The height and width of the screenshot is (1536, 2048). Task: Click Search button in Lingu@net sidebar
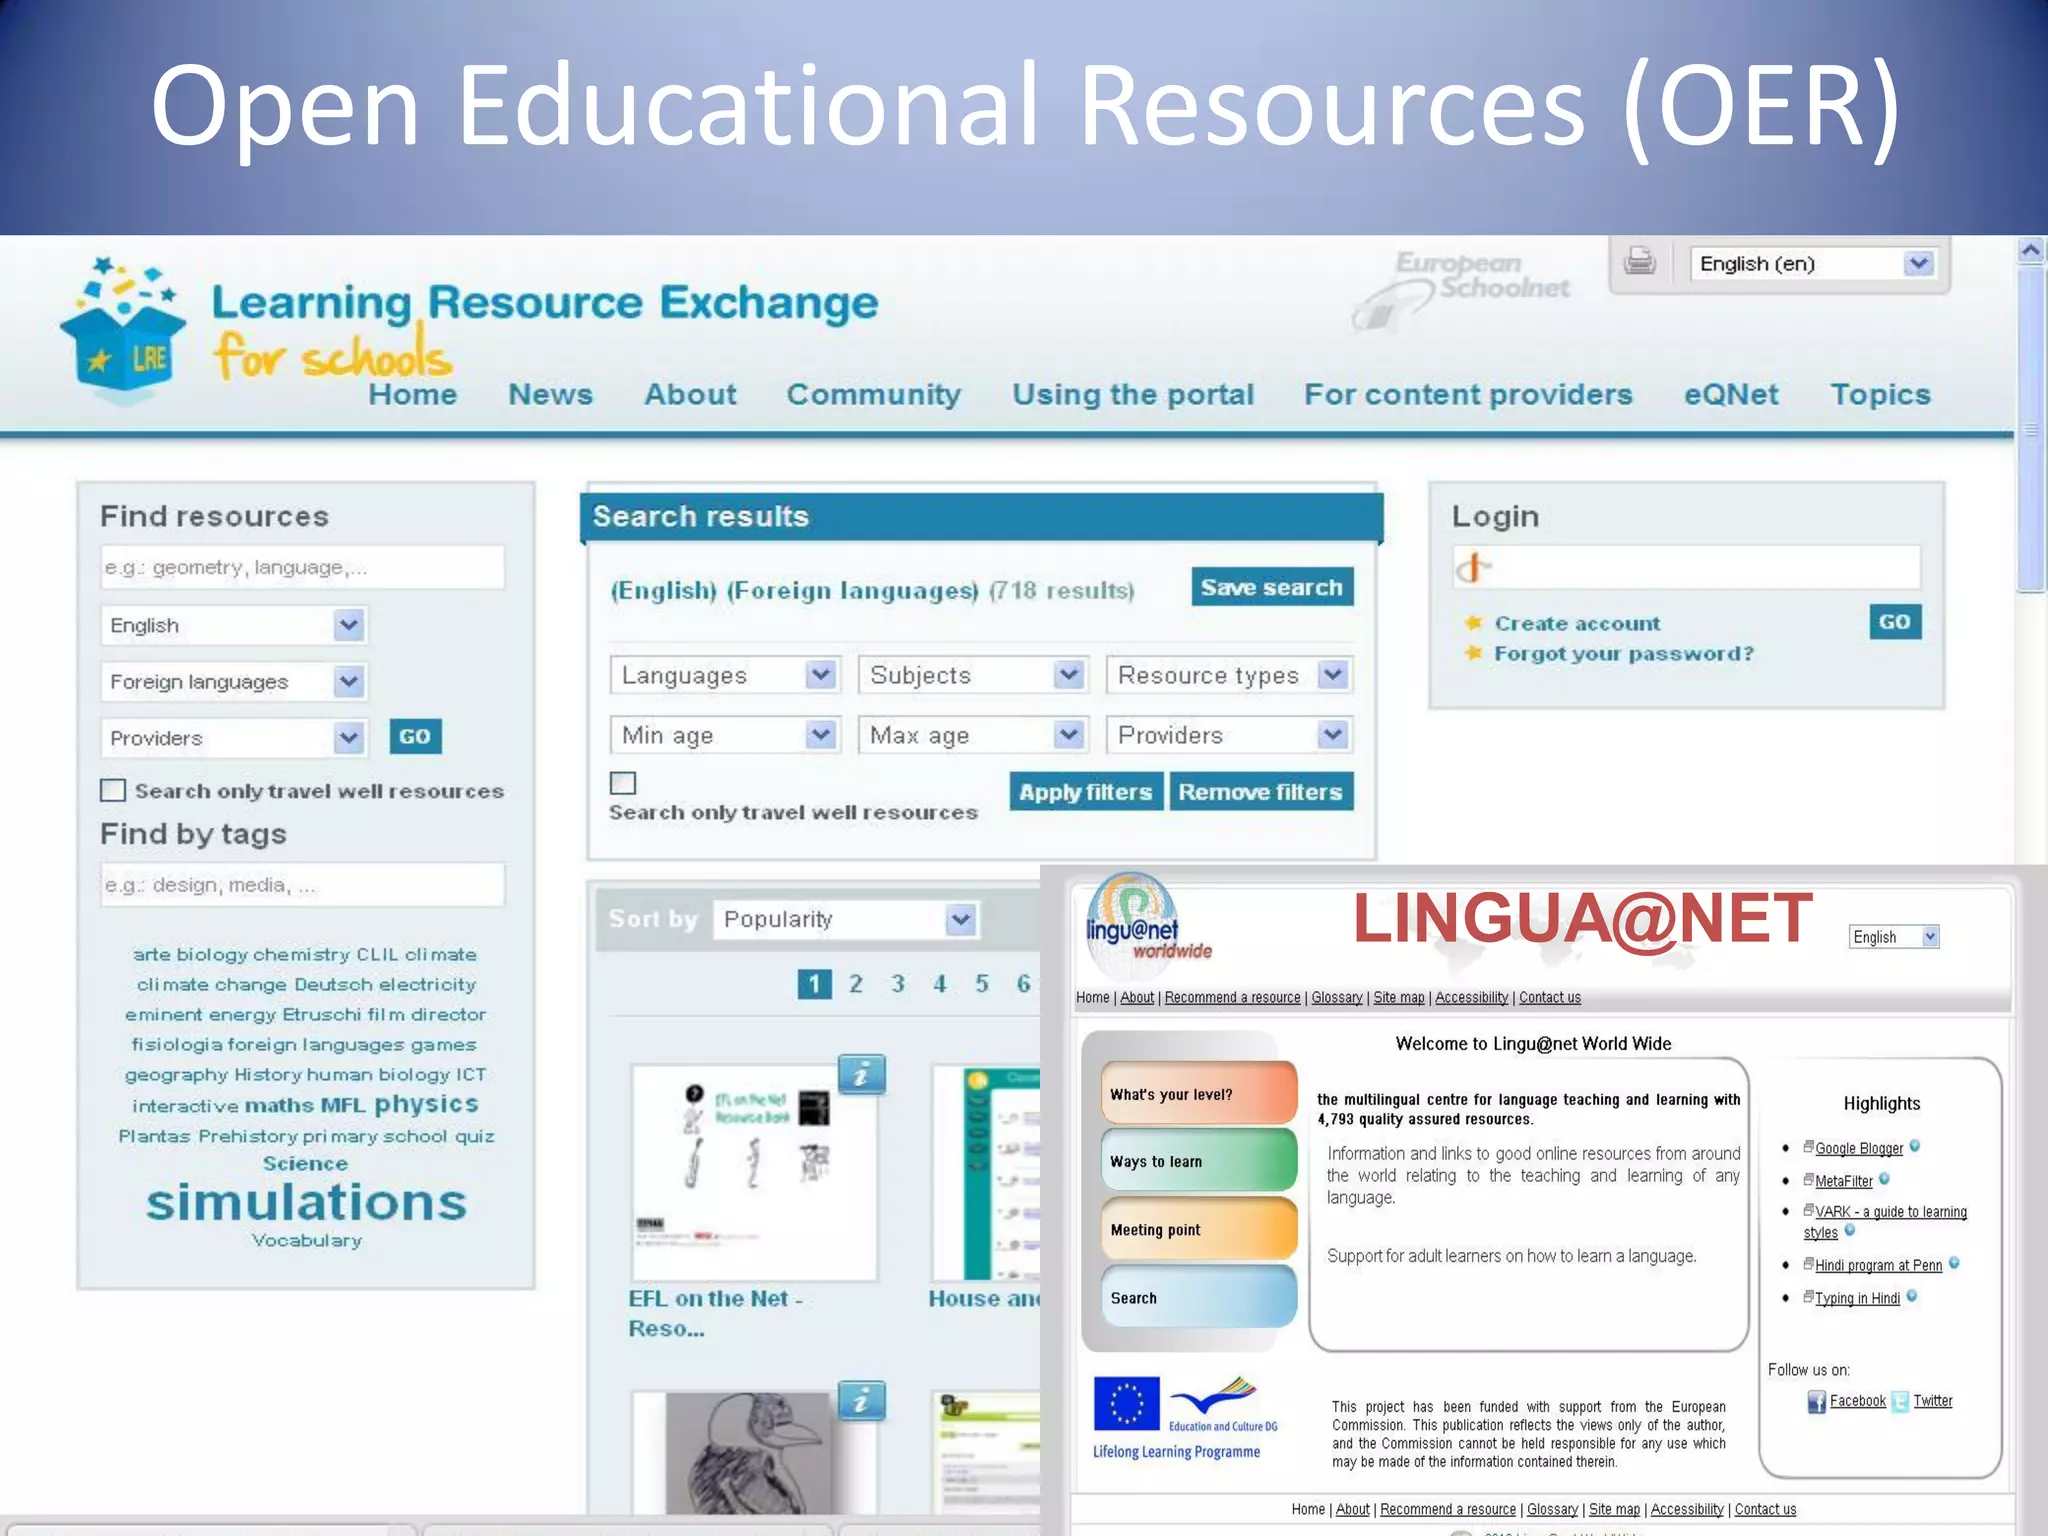coord(1198,1297)
